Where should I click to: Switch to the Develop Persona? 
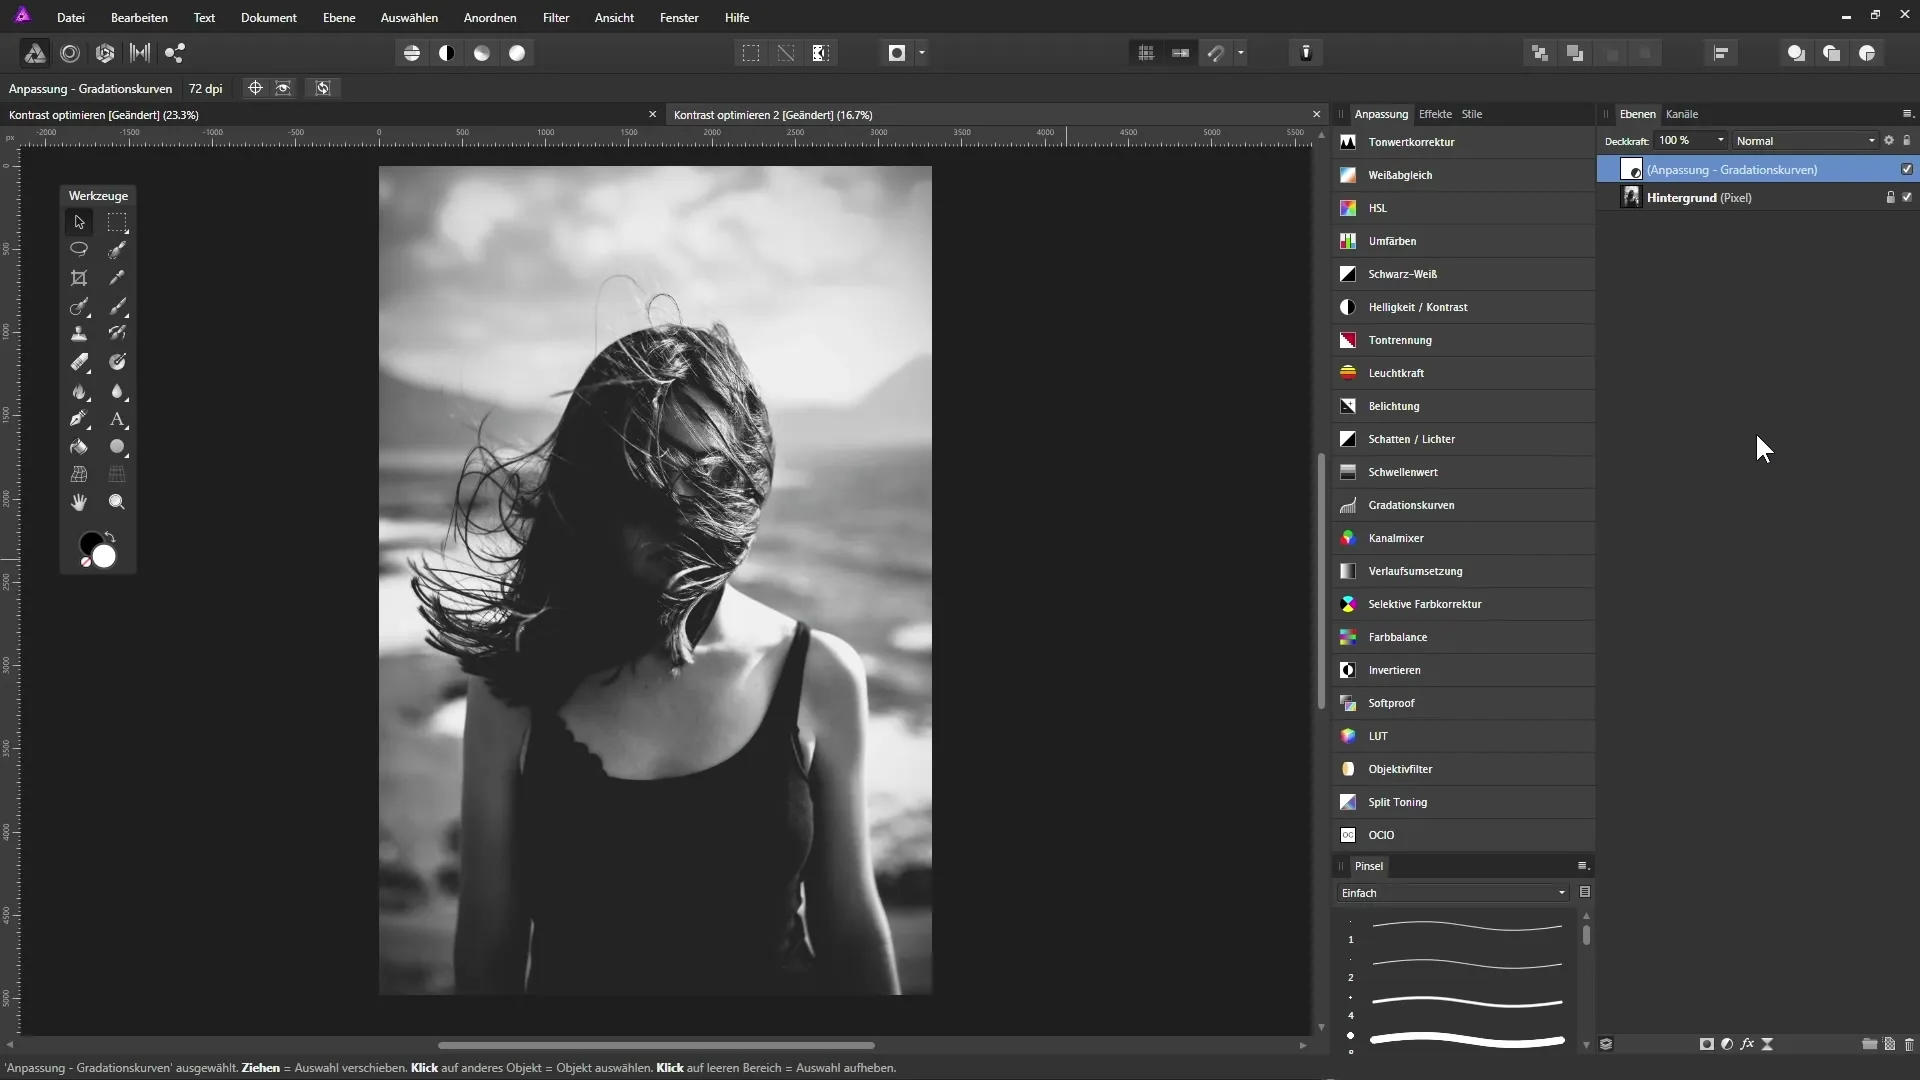(x=105, y=53)
